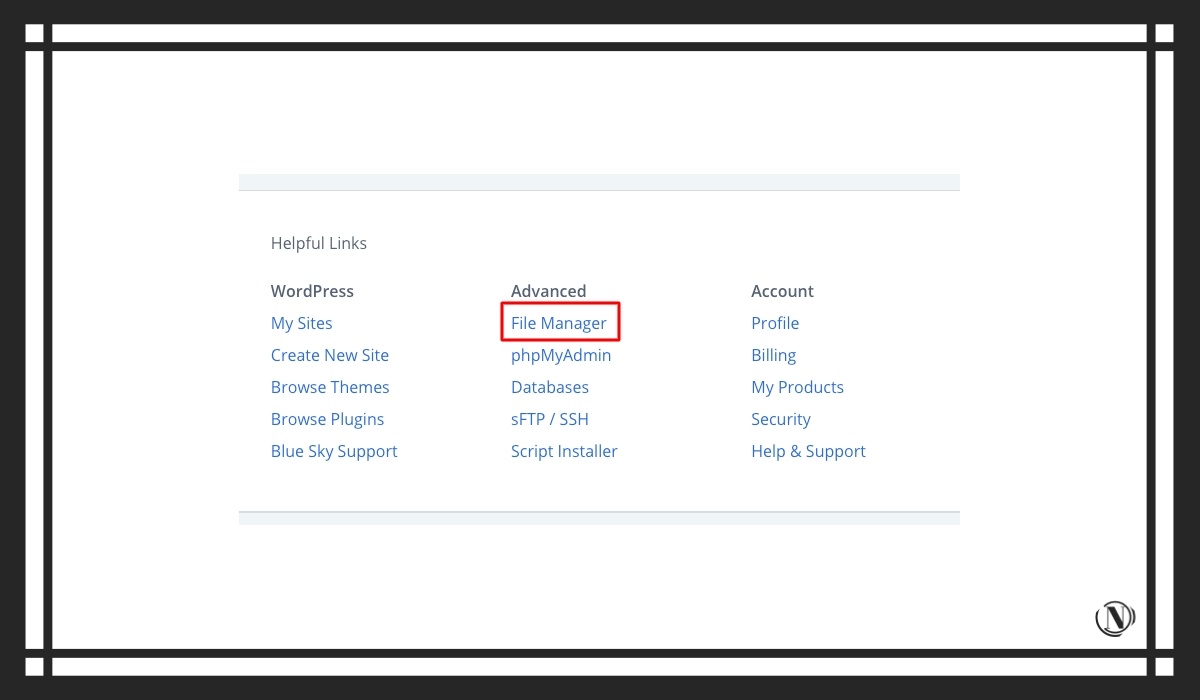Click the Helpful Links heading text
The image size is (1200, 700).
(x=319, y=243)
